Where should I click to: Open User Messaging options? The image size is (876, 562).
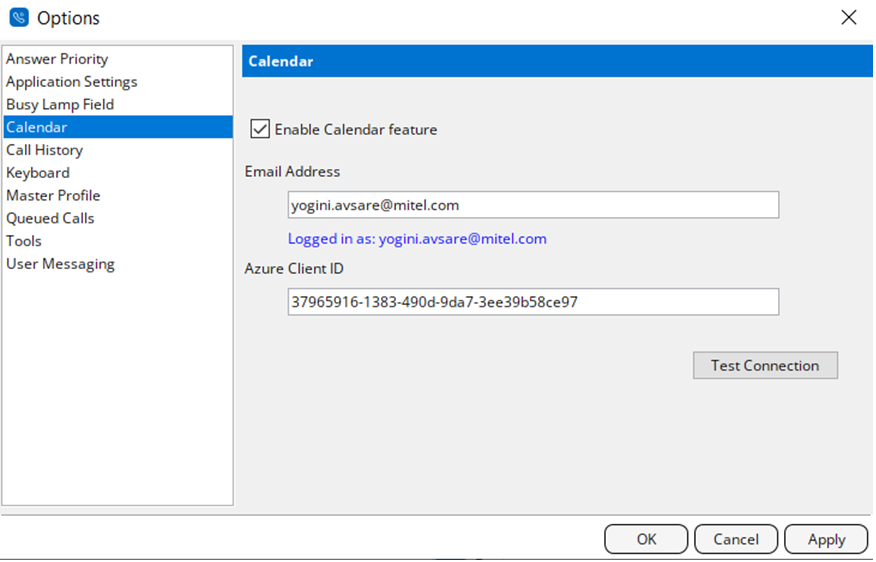[60, 264]
